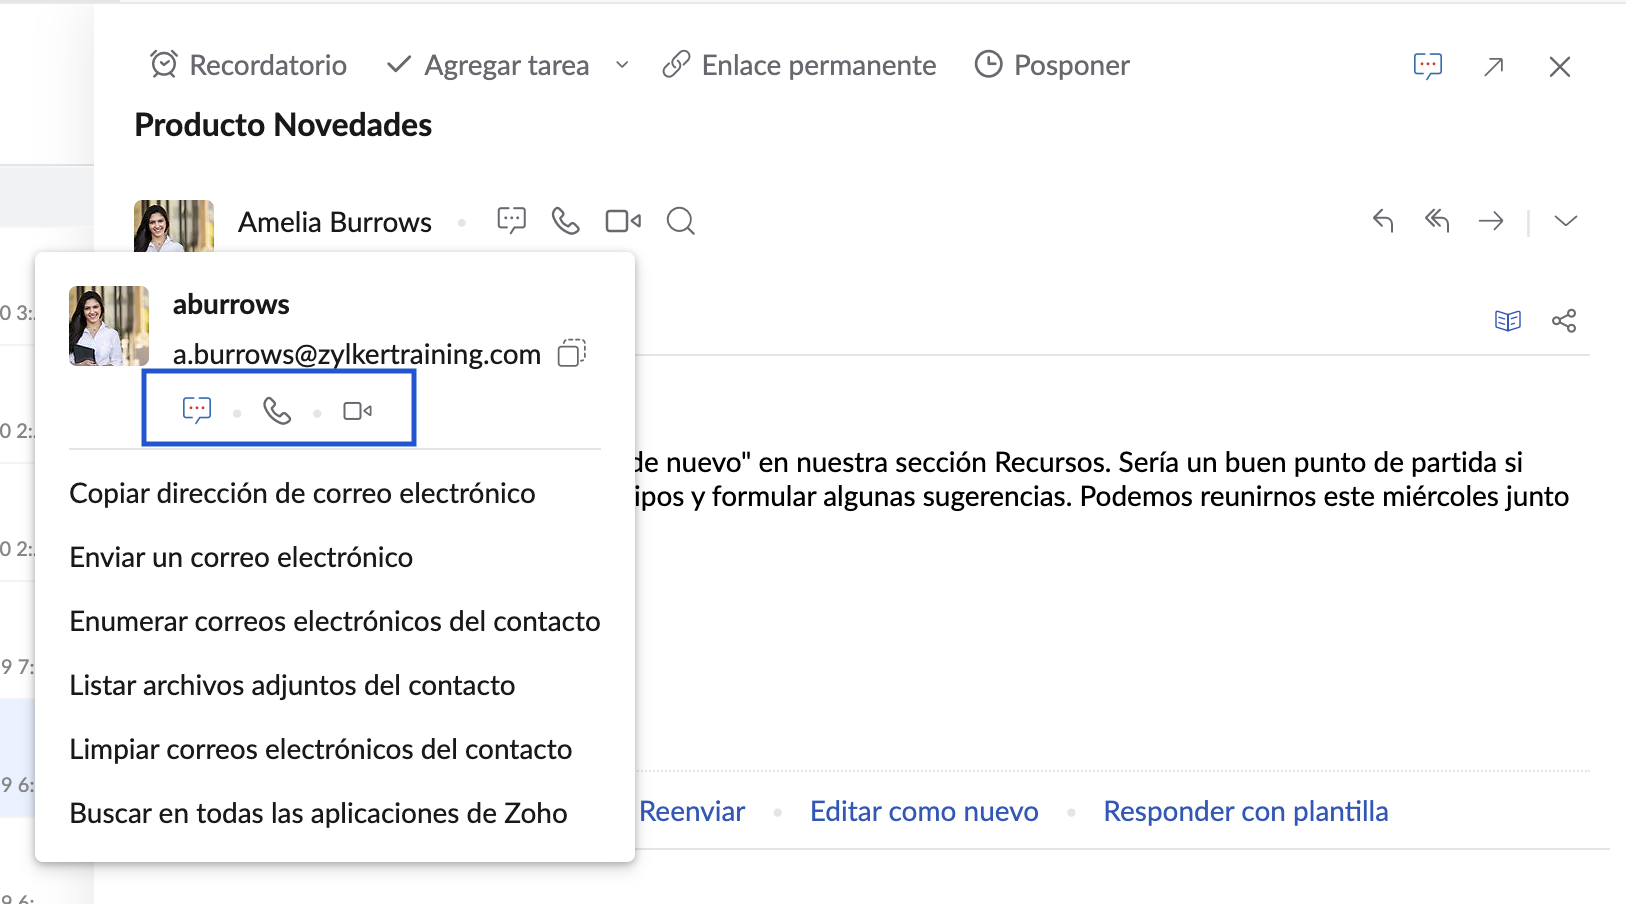Image resolution: width=1626 pixels, height=904 pixels.
Task: Click the chat icon in contact popup
Action: 197,410
